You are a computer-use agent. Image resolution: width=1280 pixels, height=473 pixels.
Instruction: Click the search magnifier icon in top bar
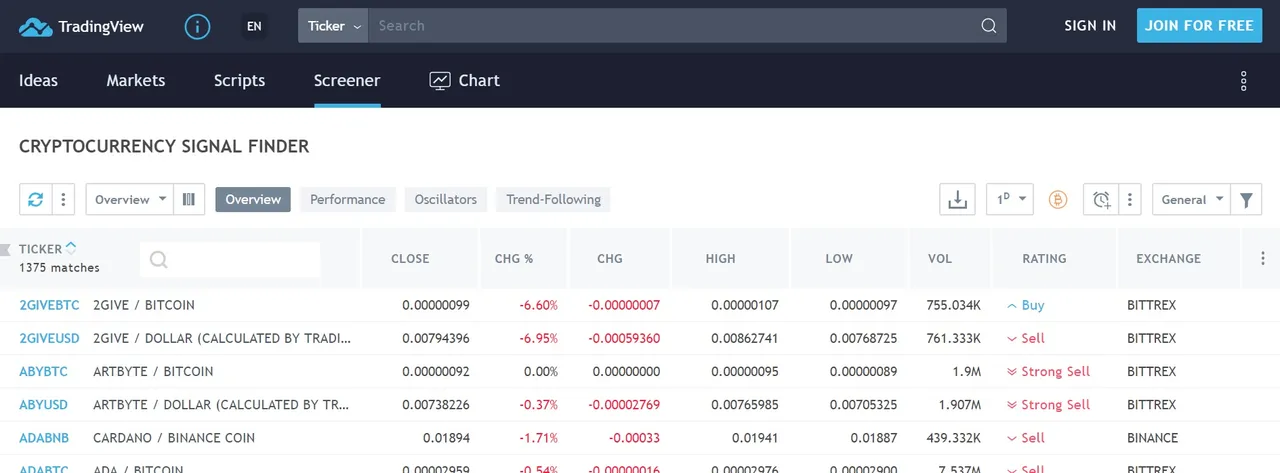click(988, 26)
